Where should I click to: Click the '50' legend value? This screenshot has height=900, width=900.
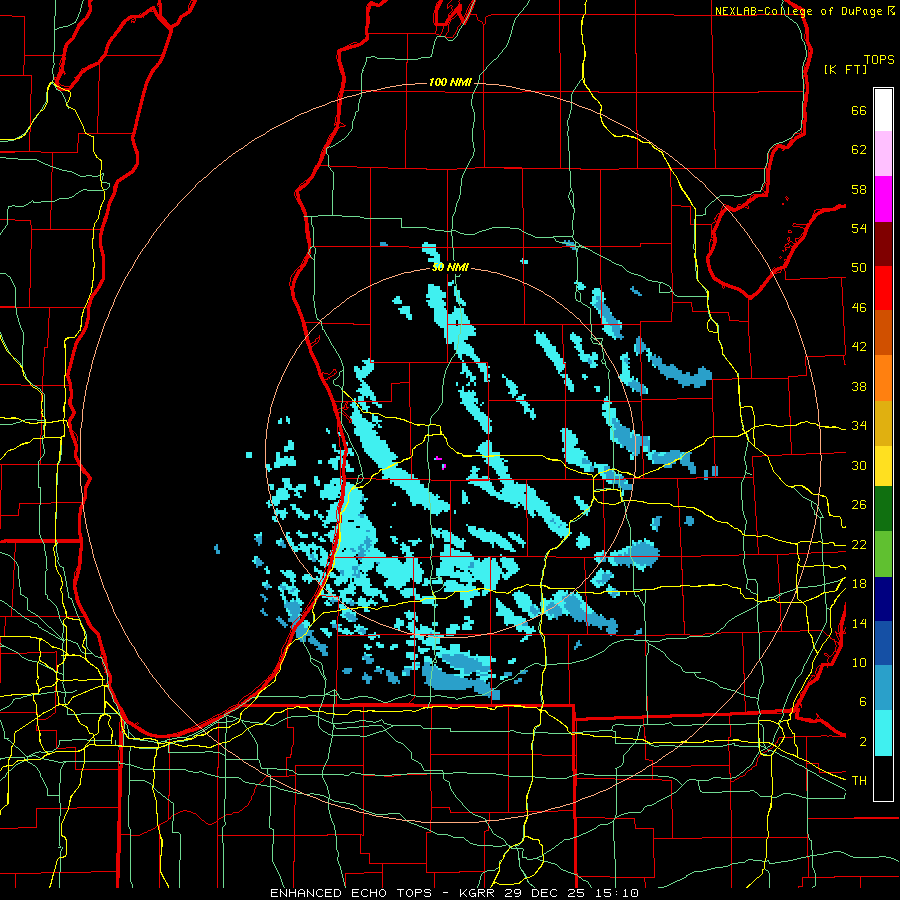click(859, 268)
